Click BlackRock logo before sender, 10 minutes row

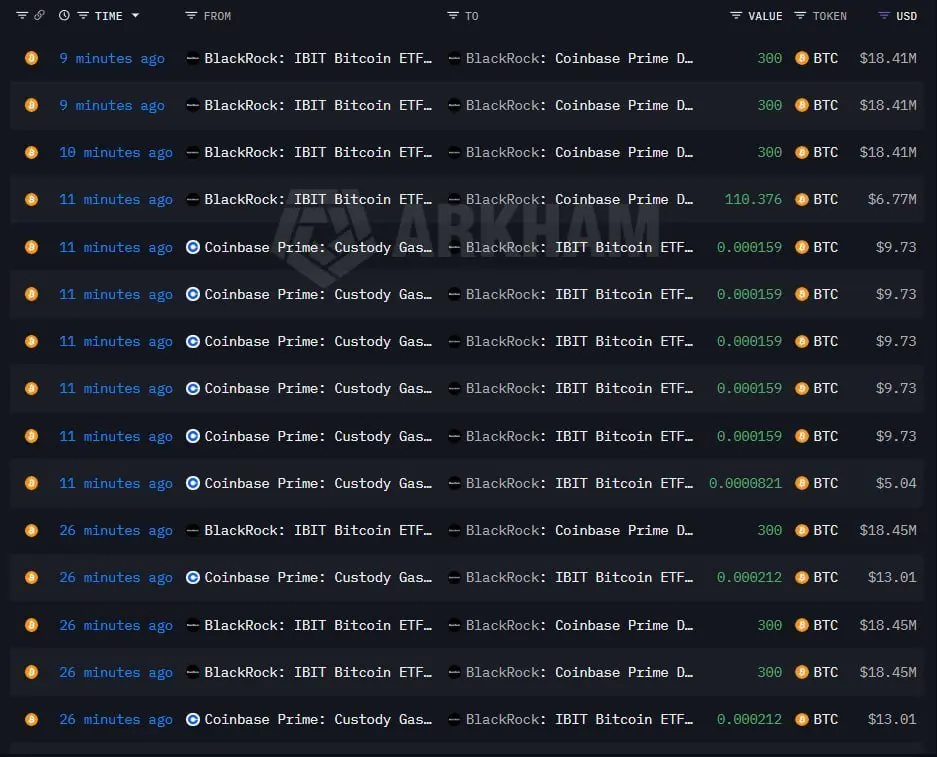192,152
